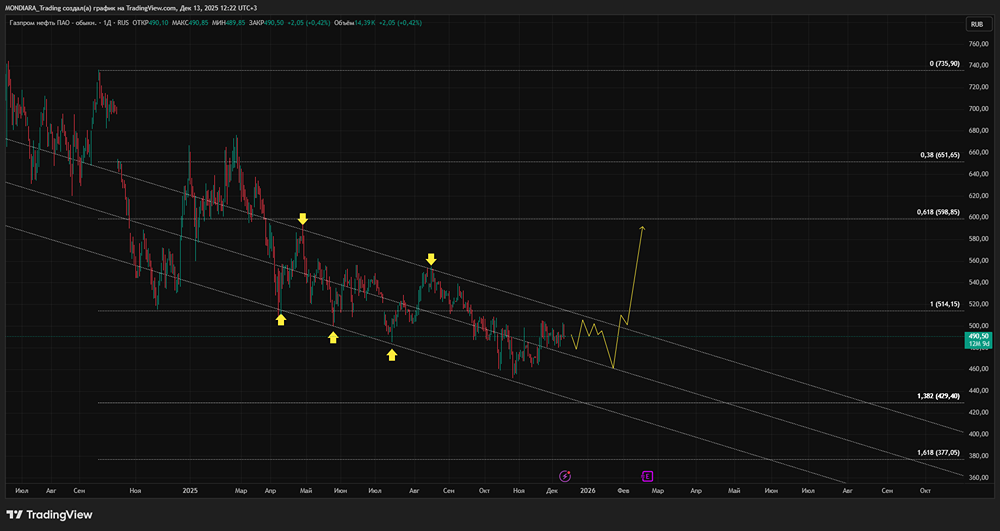1000x531 pixels.
Task: Click the 2025 label on time axis
Action: [192, 491]
